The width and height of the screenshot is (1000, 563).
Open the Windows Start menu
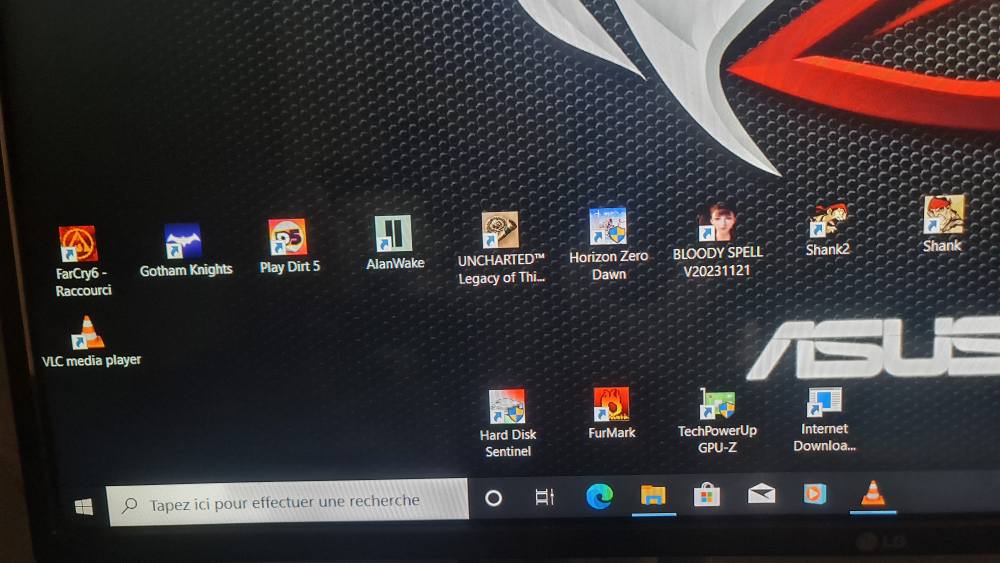[x=84, y=507]
